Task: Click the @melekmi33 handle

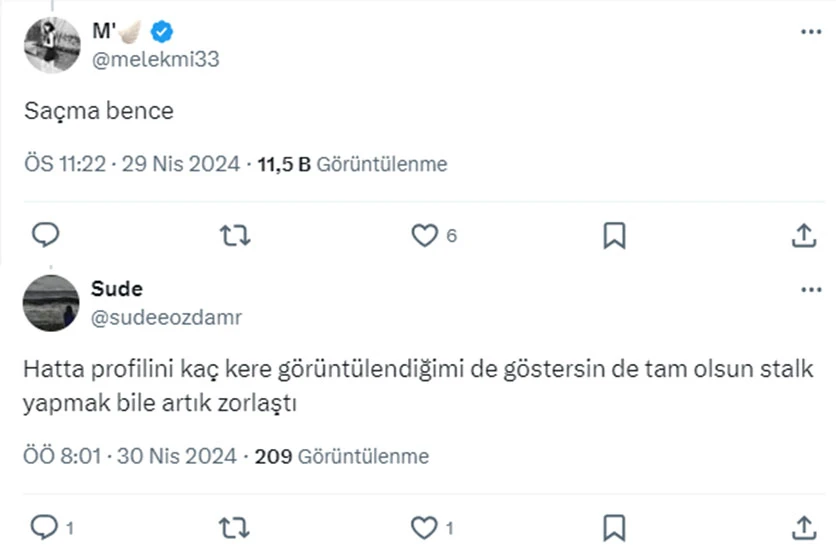Action: click(155, 59)
